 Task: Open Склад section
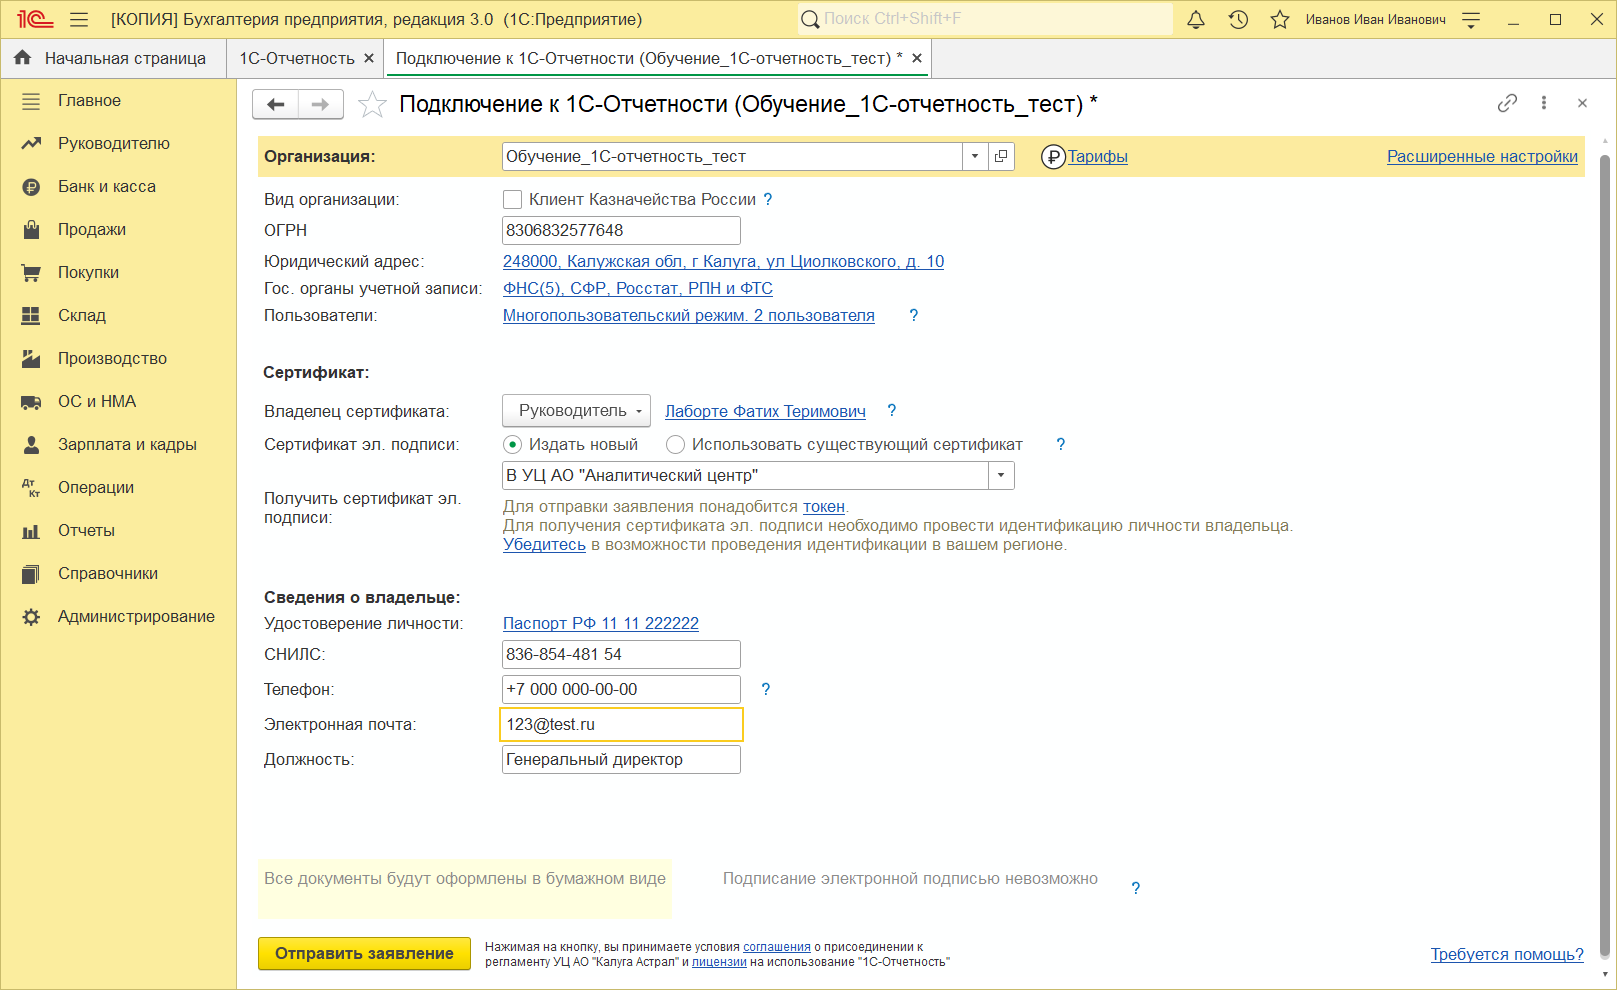tap(118, 315)
